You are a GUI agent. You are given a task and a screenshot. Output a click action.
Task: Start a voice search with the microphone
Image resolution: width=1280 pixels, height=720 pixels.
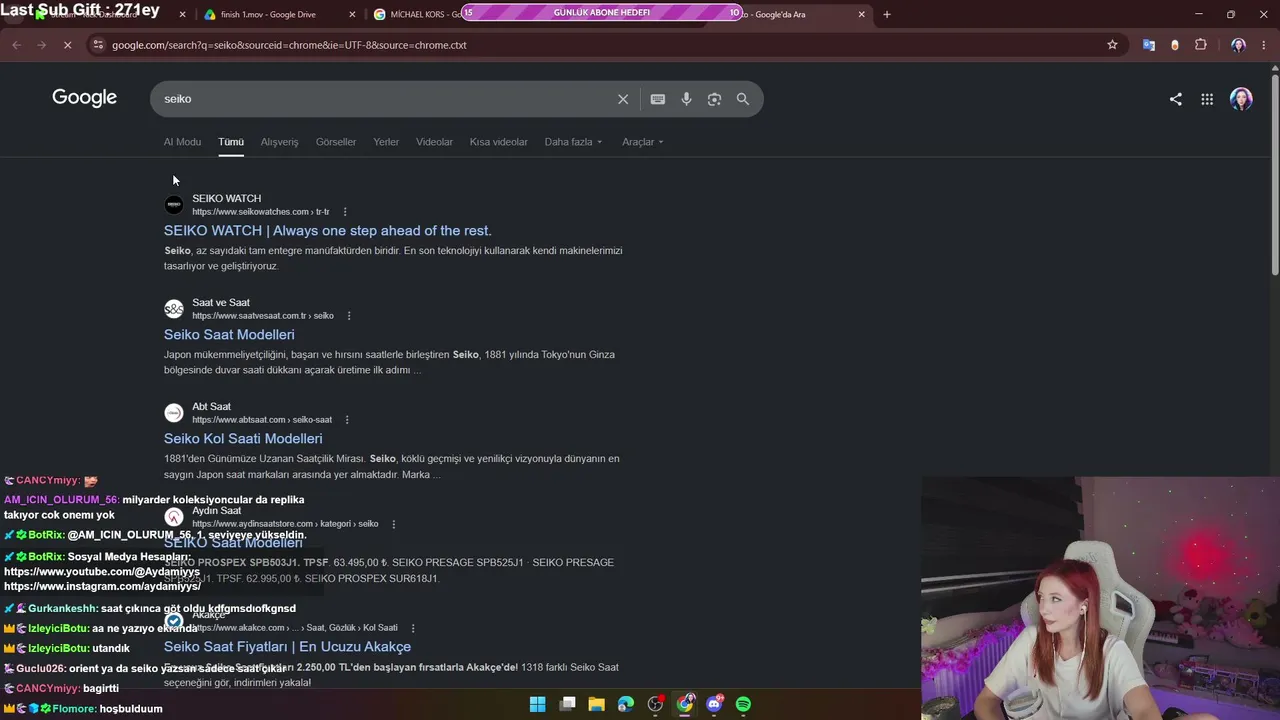coord(686,99)
